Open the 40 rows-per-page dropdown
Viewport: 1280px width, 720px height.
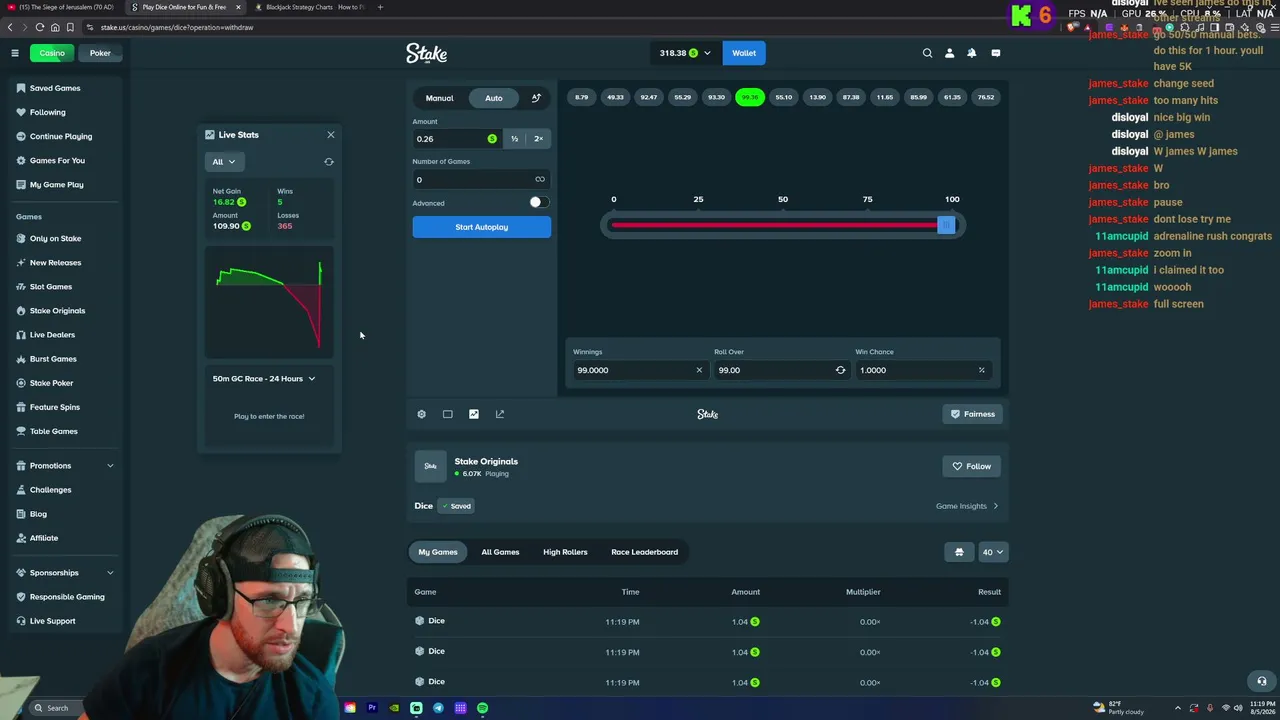click(x=992, y=552)
